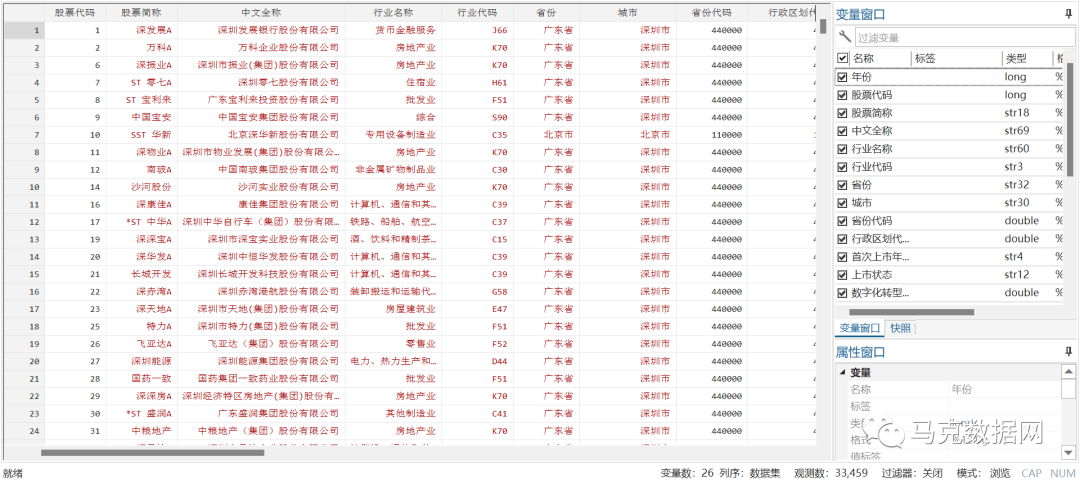Uncheck the 省份 variable checkbox
Viewport: 1080px width, 480px height.
click(x=842, y=185)
